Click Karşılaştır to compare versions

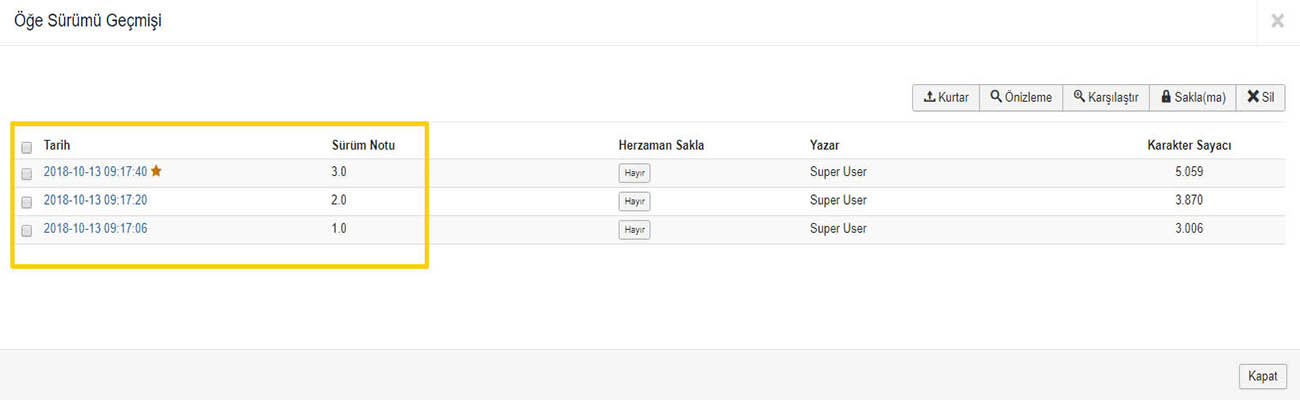coord(1106,97)
